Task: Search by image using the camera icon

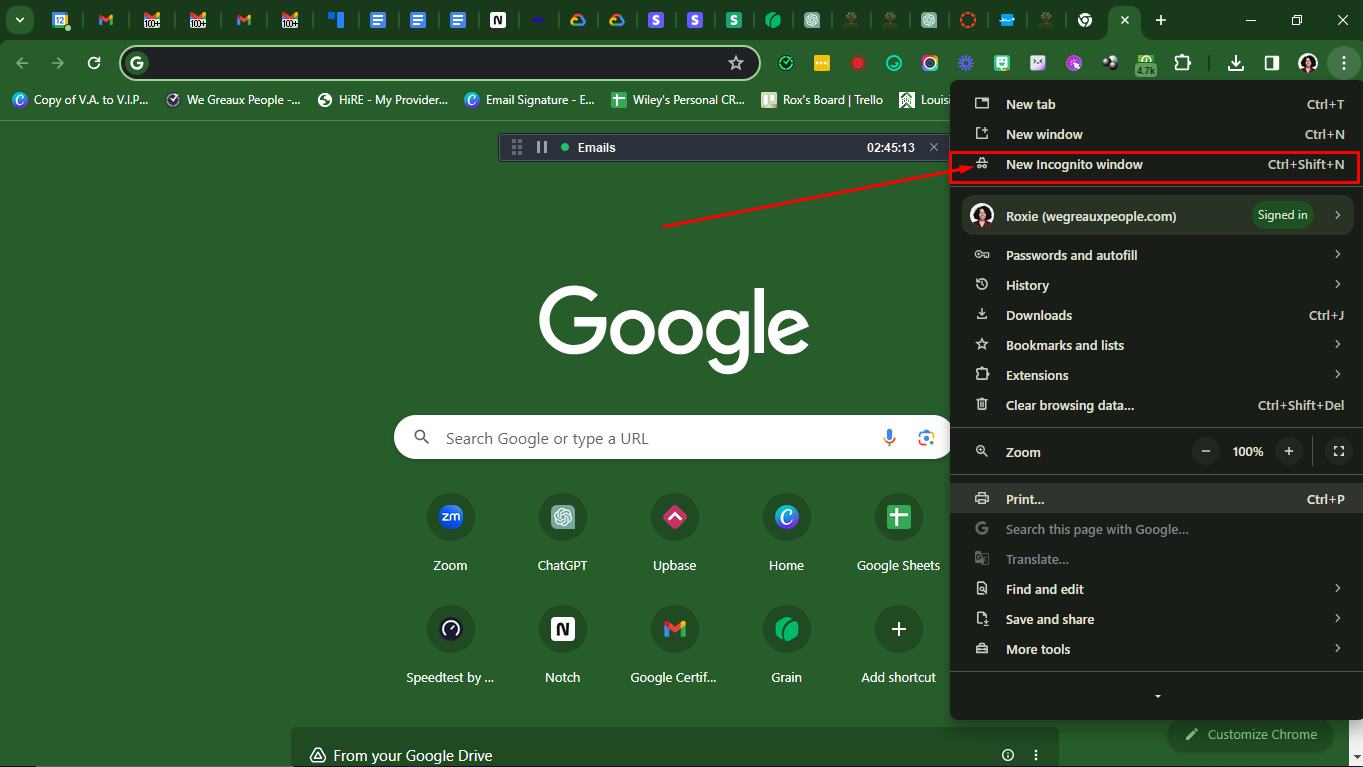Action: [926, 437]
